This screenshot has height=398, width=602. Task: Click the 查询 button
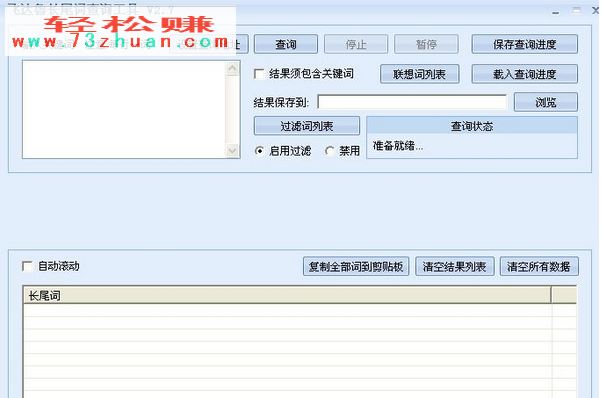point(286,44)
